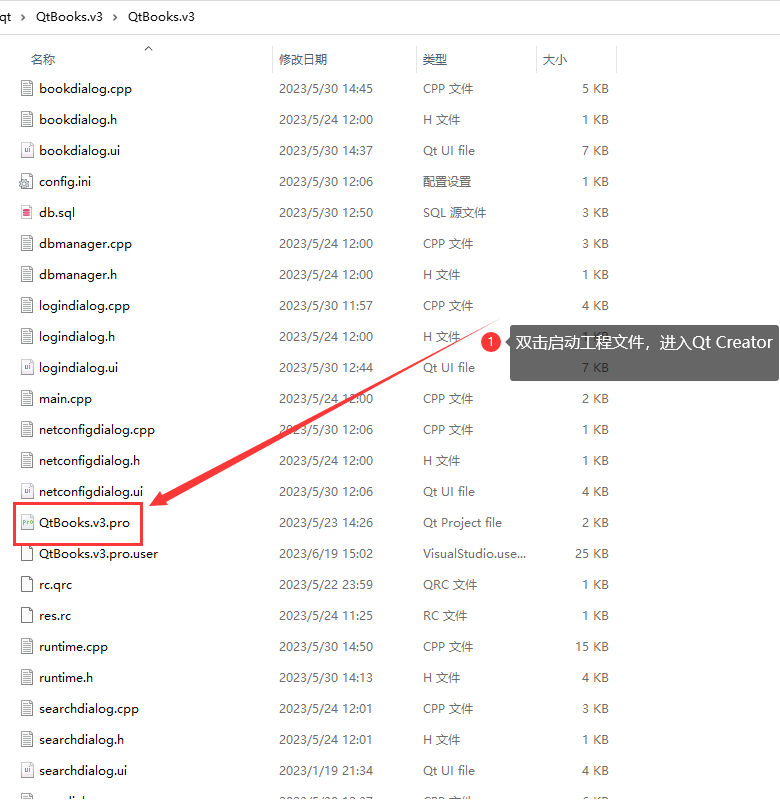The image size is (780, 802).
Task: Expand chevron after qt in breadcrumb
Action: click(x=23, y=17)
